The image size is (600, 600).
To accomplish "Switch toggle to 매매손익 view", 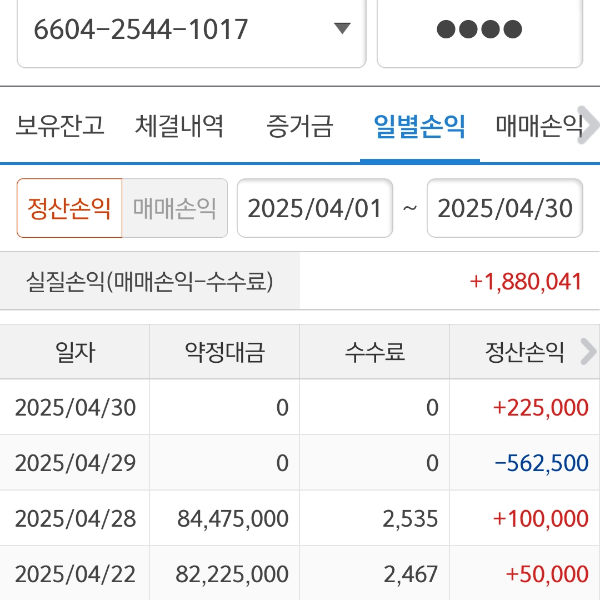I will [175, 208].
